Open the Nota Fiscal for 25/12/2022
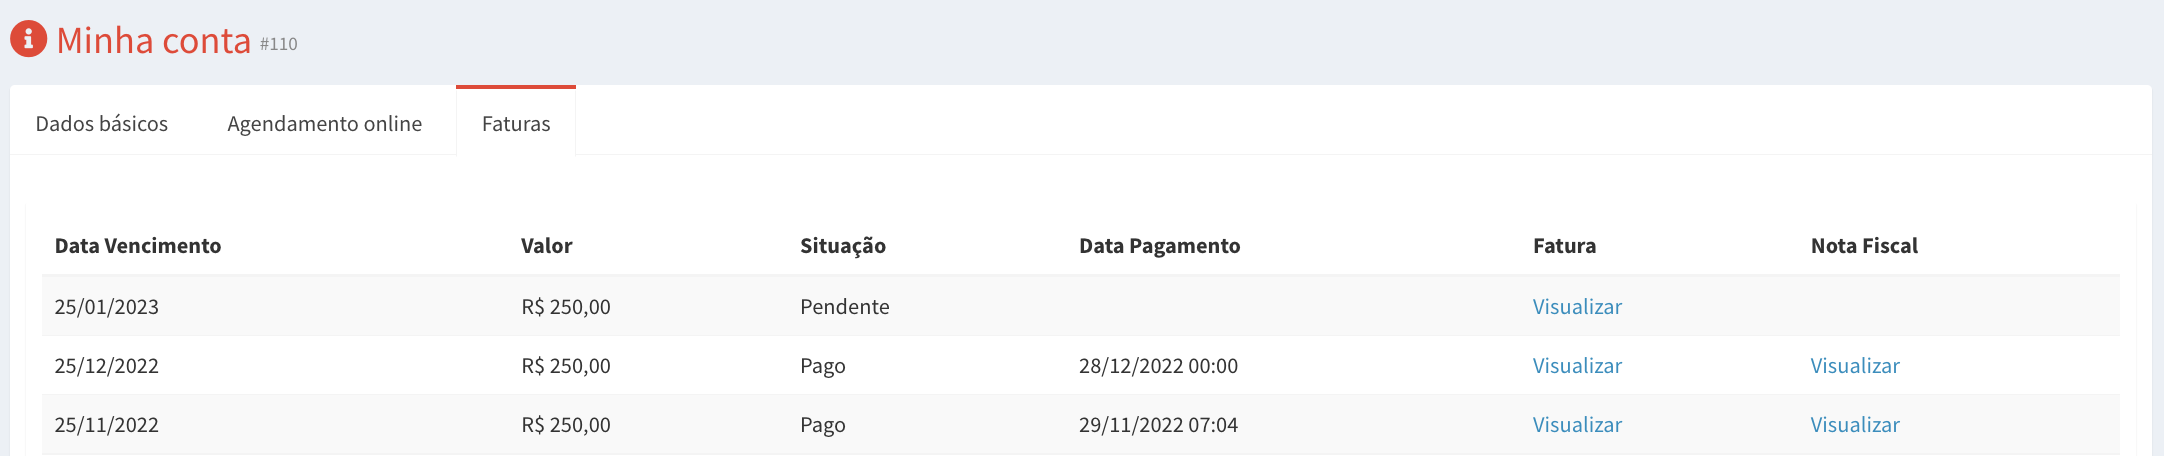Image resolution: width=2164 pixels, height=456 pixels. (x=1855, y=365)
